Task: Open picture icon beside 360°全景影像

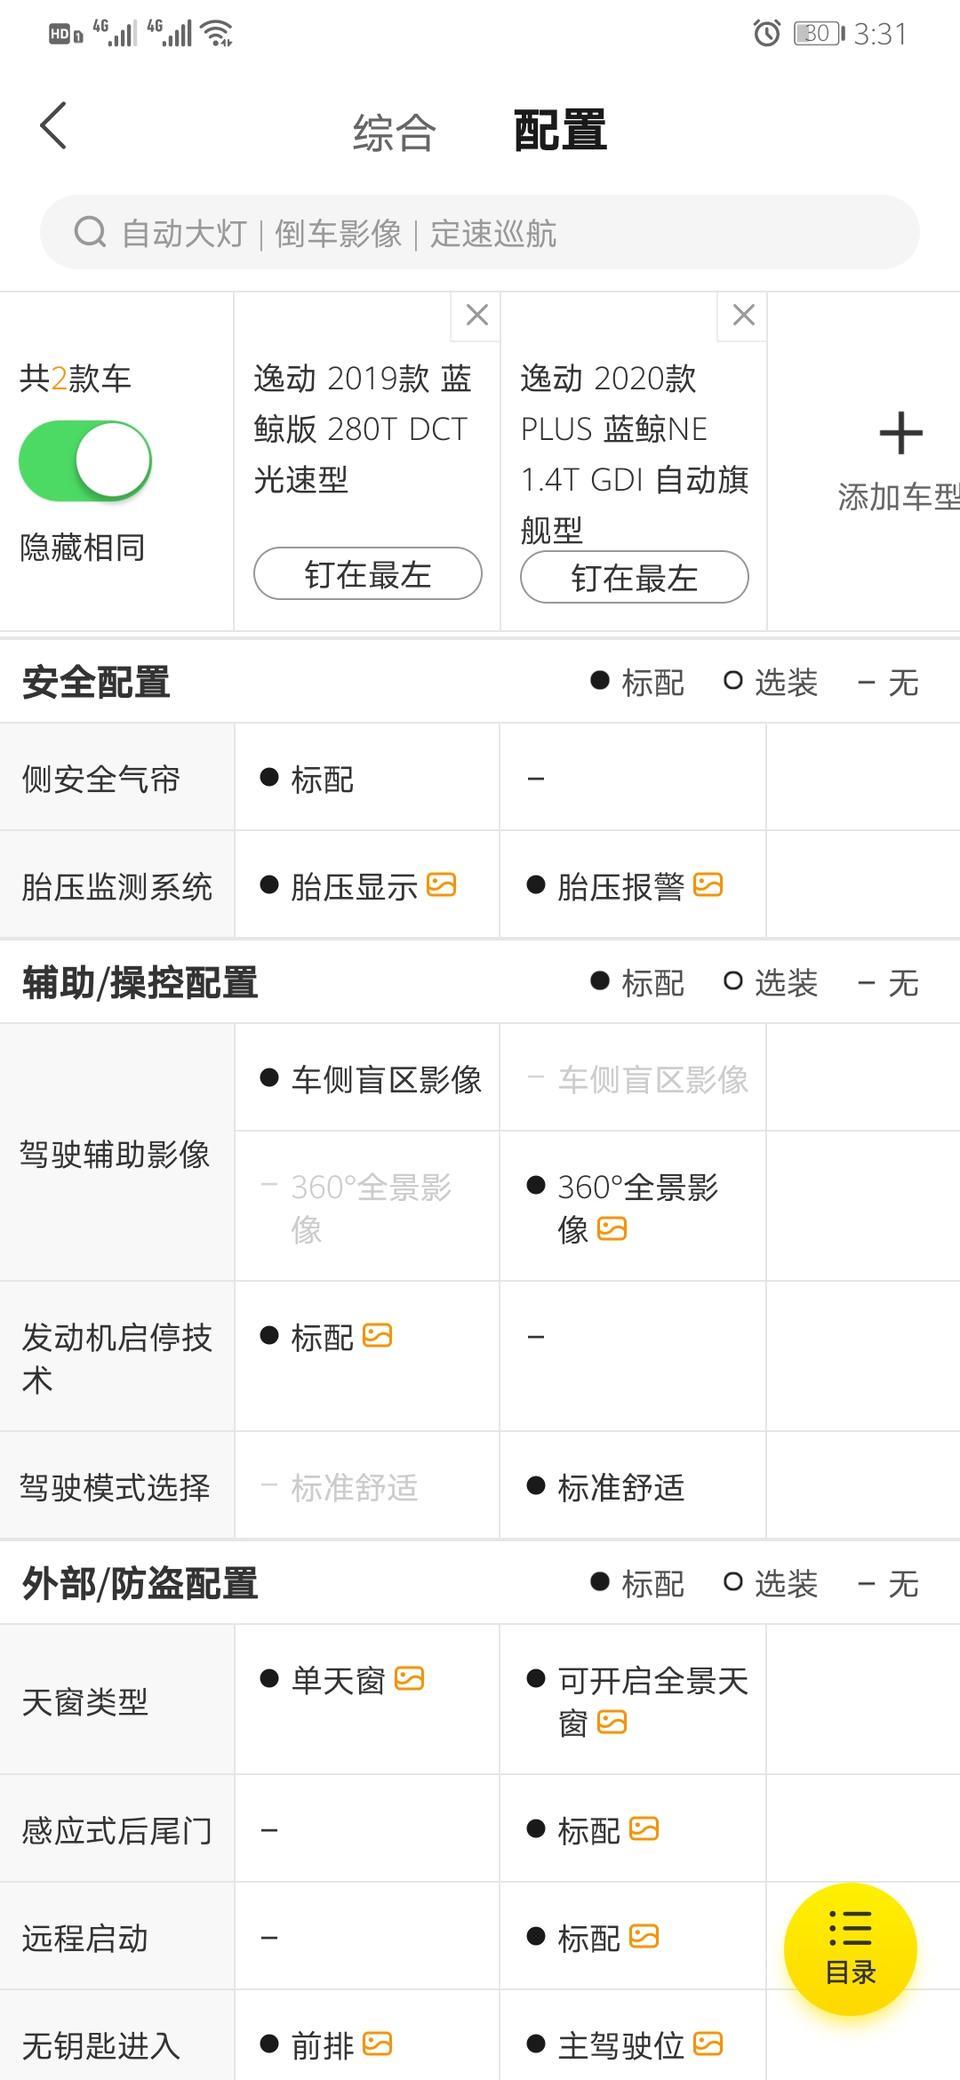Action: pos(612,1228)
